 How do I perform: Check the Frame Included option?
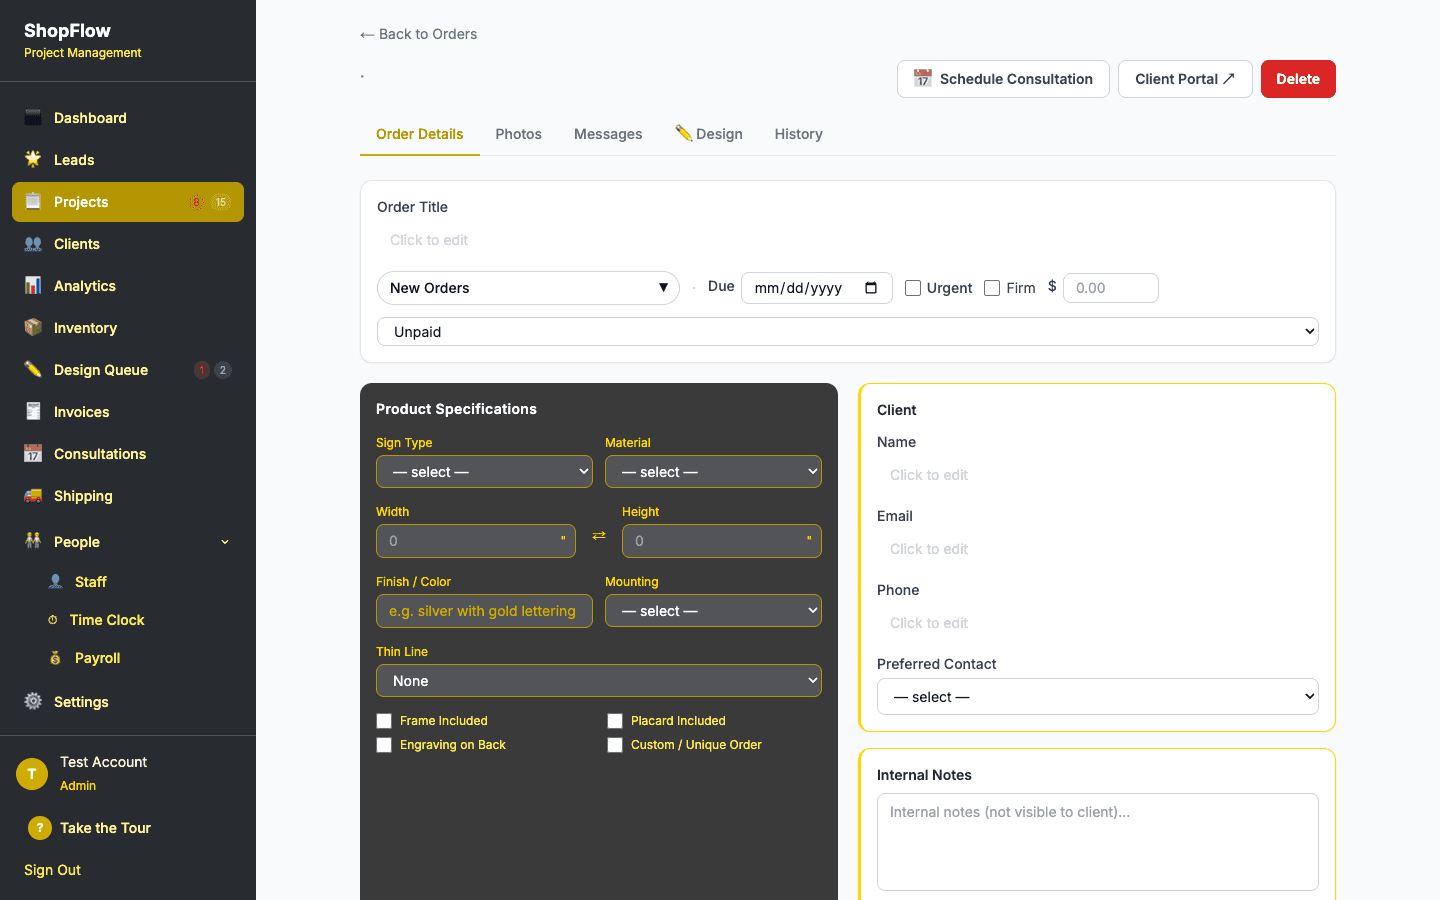pos(384,721)
